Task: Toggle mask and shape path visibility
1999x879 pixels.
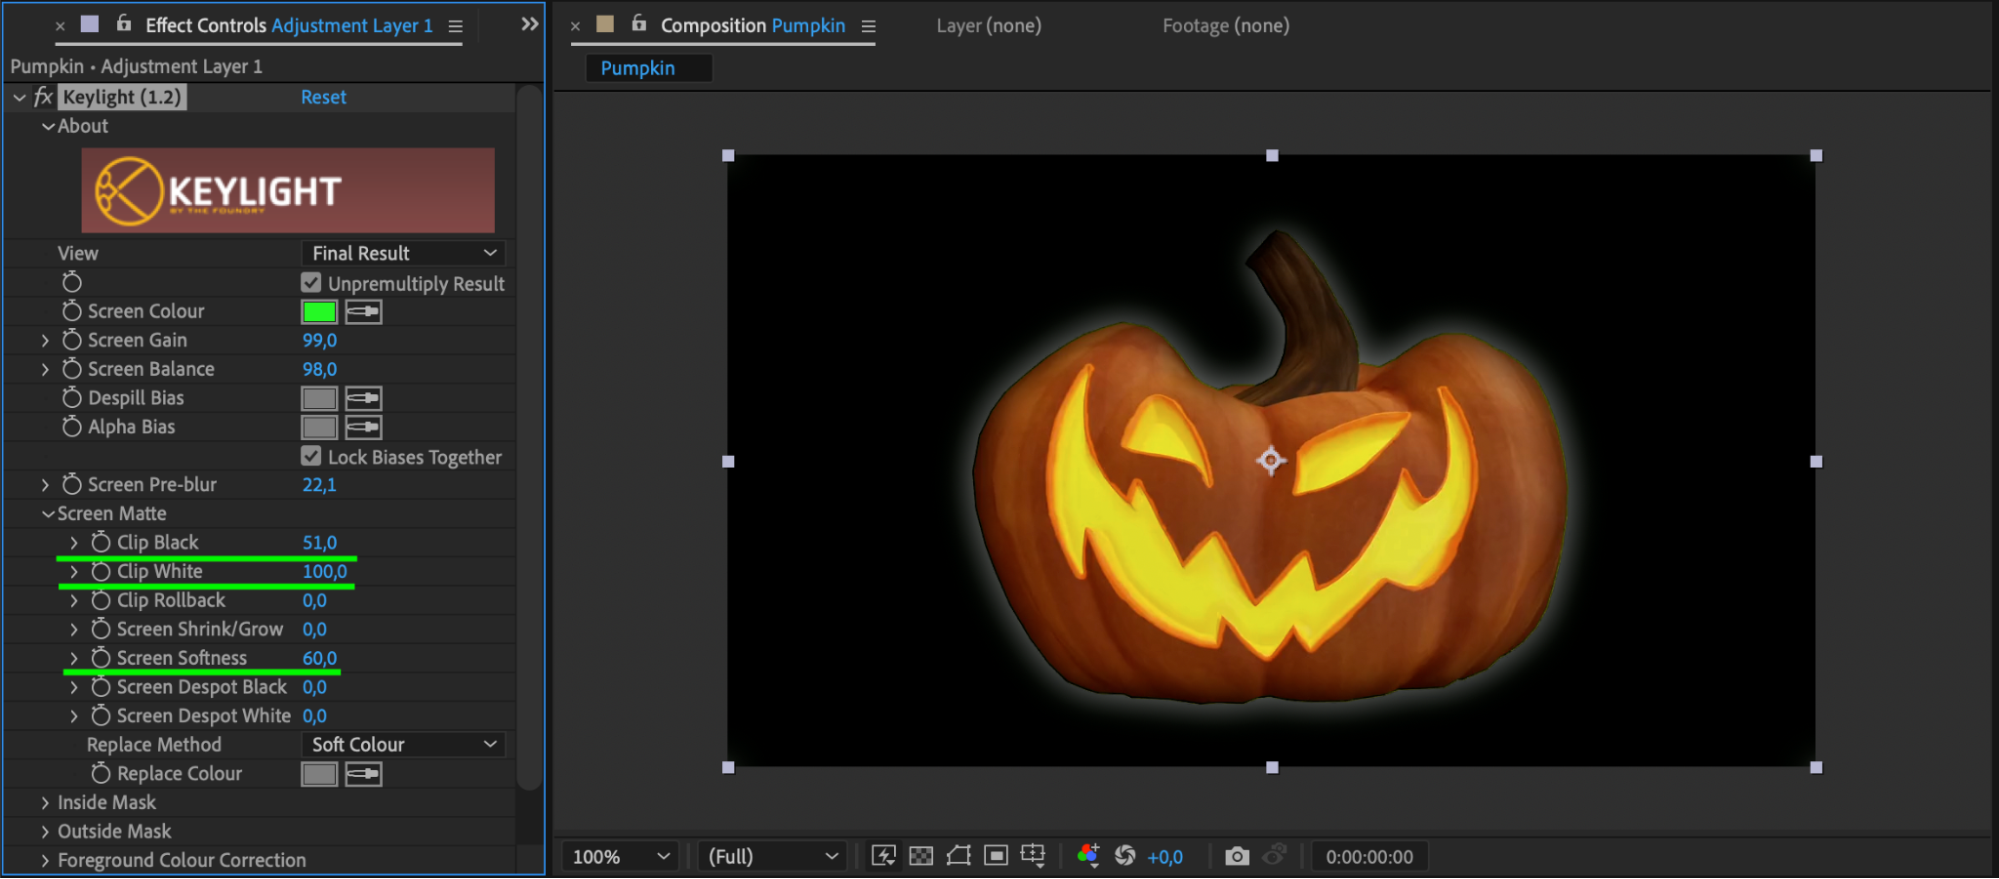Action: pos(958,856)
